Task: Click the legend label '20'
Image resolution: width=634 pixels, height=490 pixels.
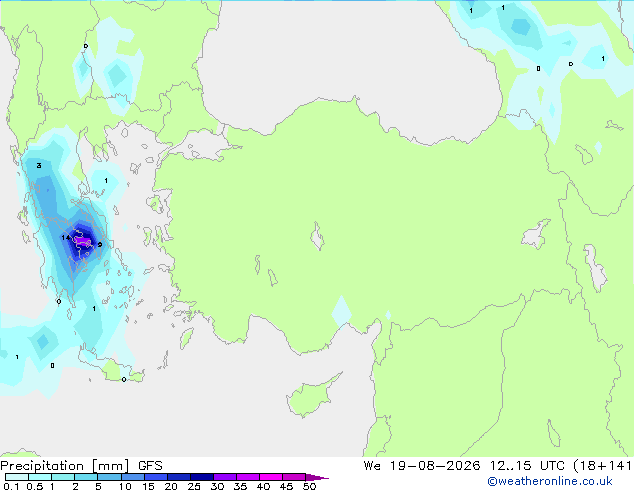Action: [171, 486]
